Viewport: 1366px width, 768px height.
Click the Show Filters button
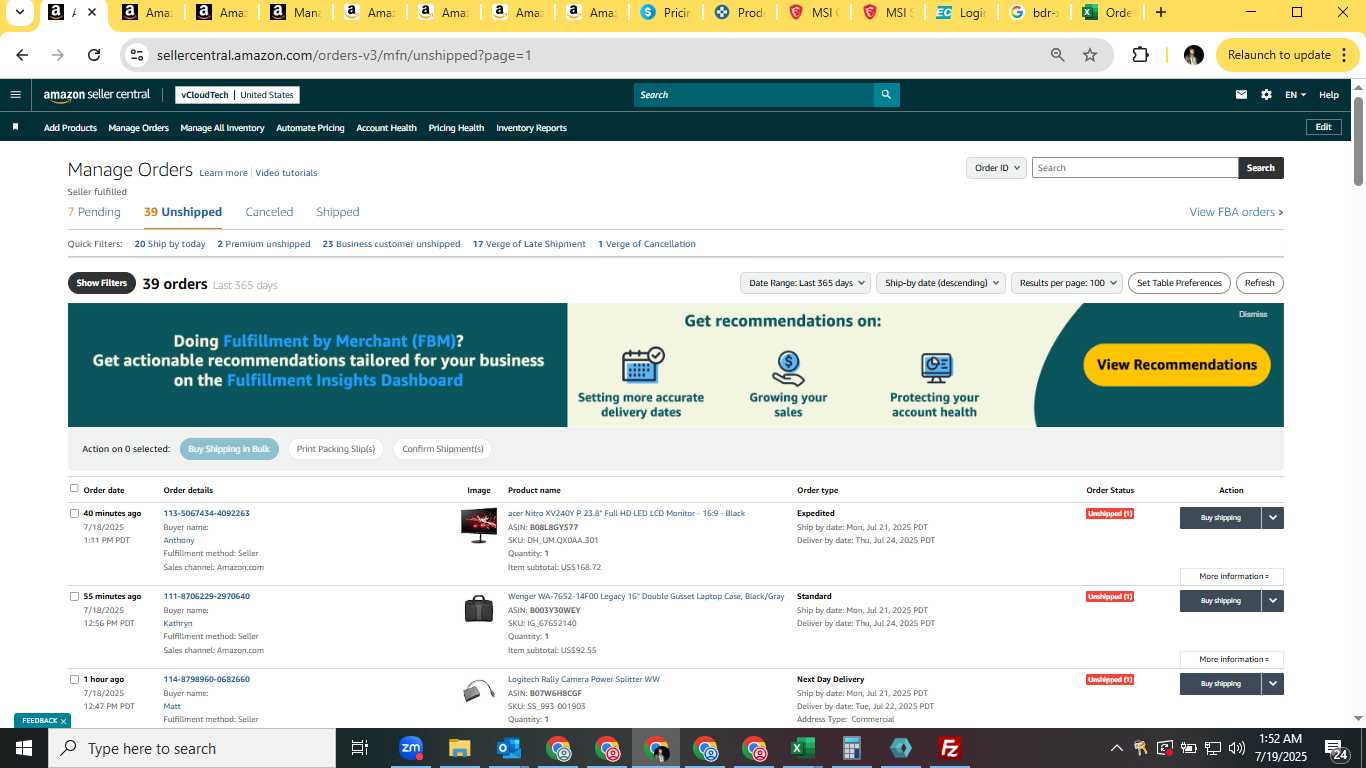tap(102, 283)
